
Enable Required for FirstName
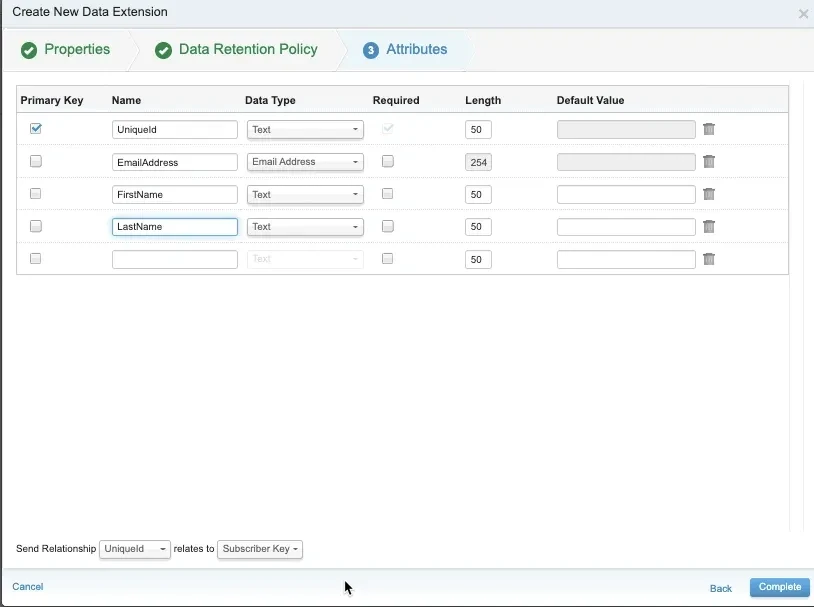point(387,194)
